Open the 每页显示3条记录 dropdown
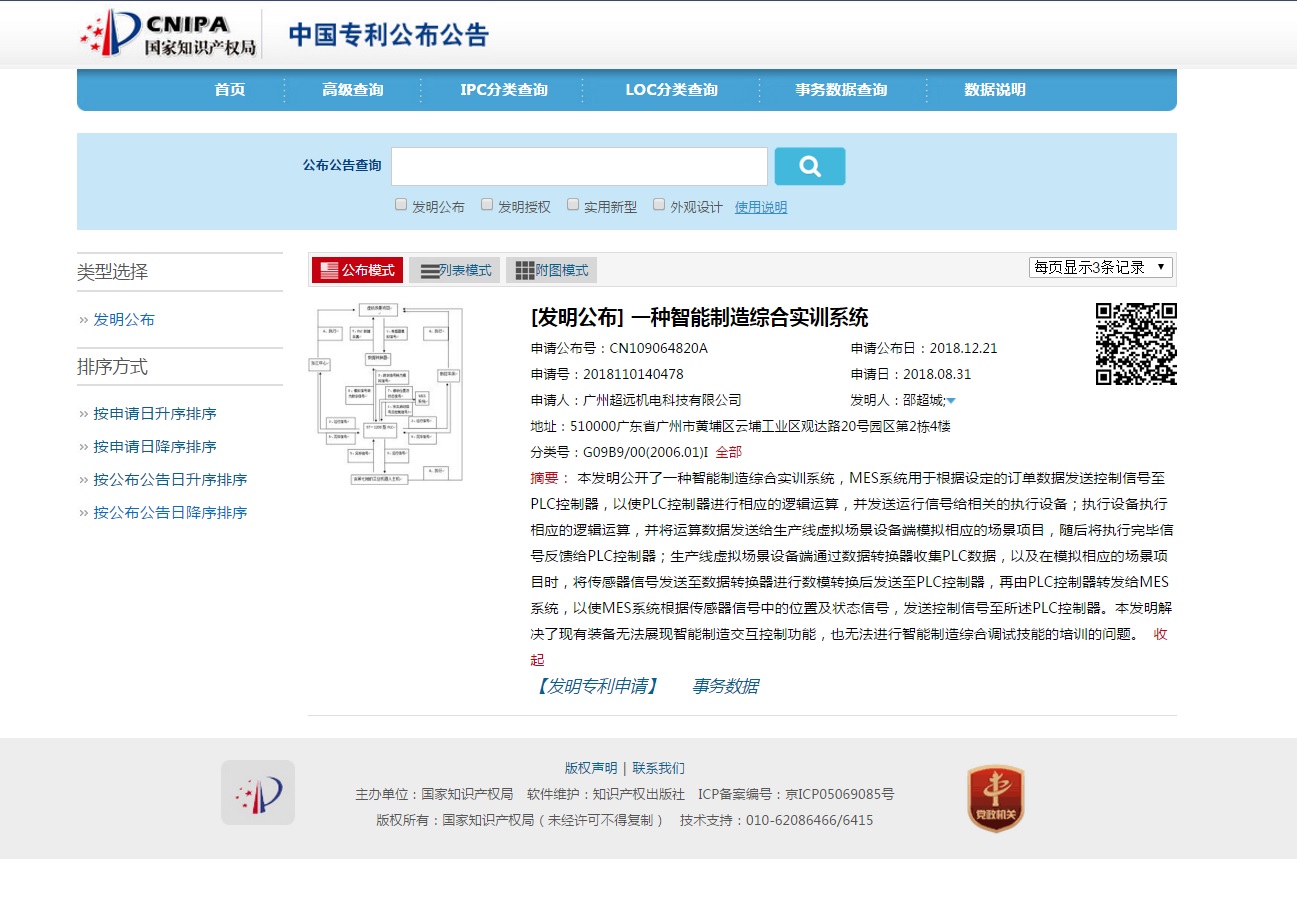Viewport: 1297px width, 901px height. point(1100,267)
